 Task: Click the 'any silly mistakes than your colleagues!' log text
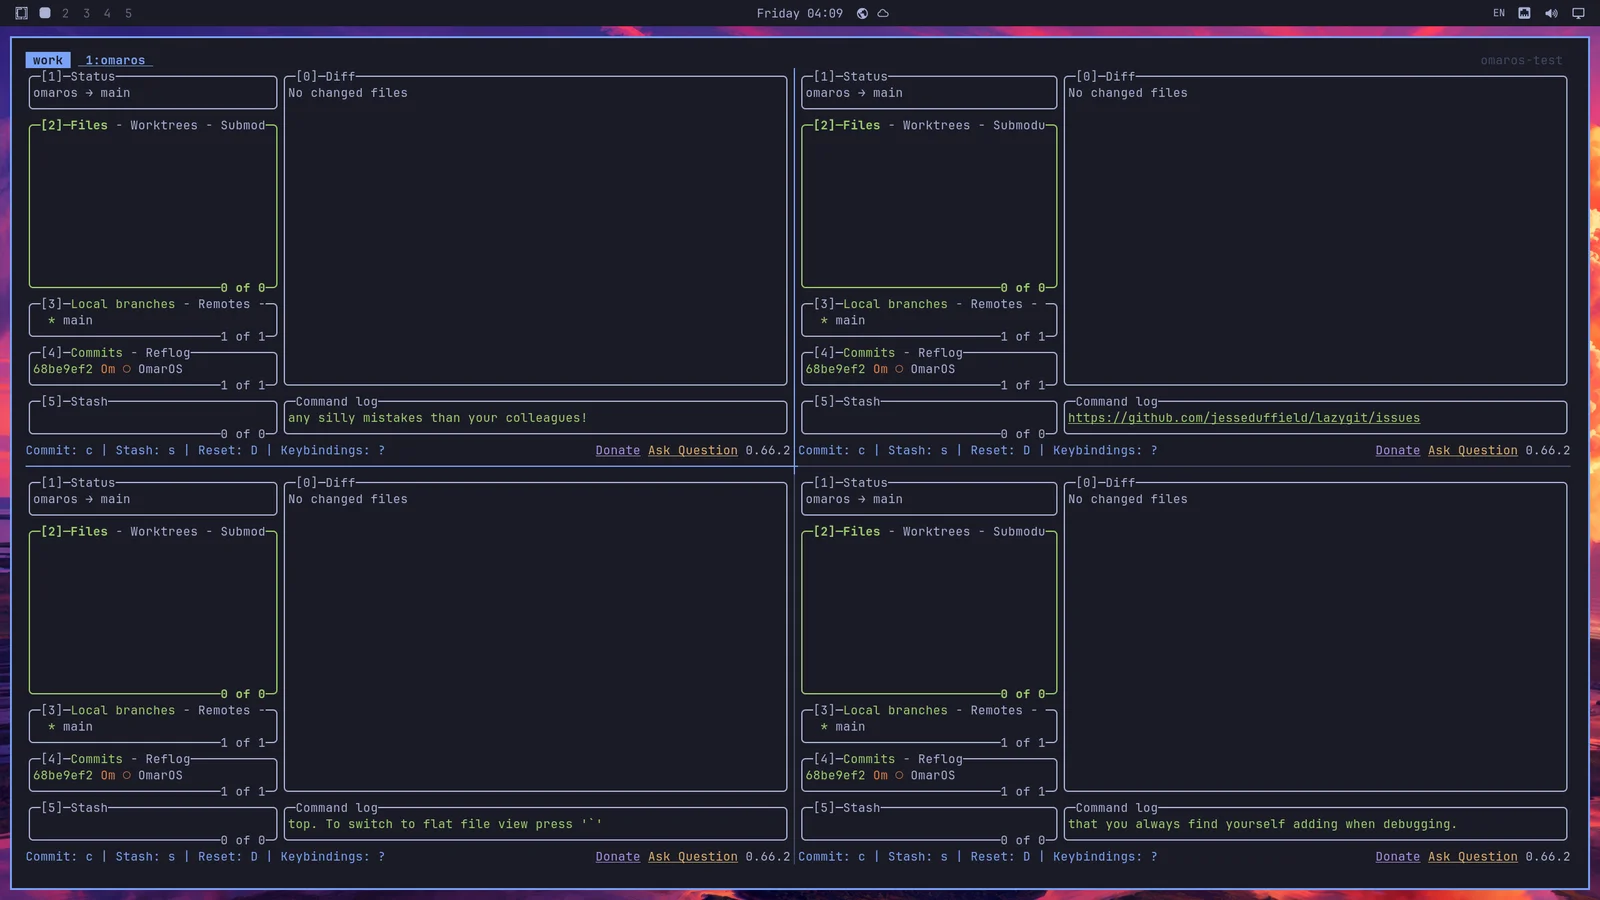(x=438, y=418)
